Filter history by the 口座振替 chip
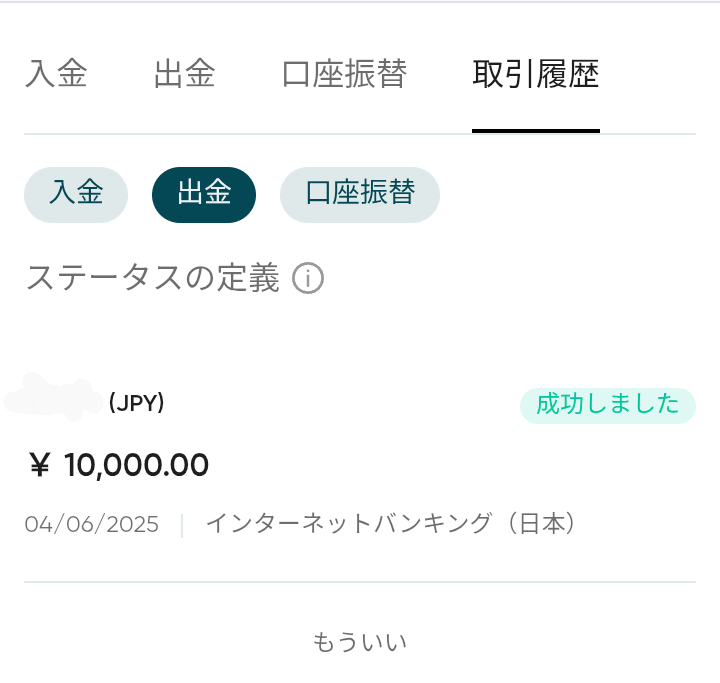Screen dimensions: 720x683 click(360, 195)
